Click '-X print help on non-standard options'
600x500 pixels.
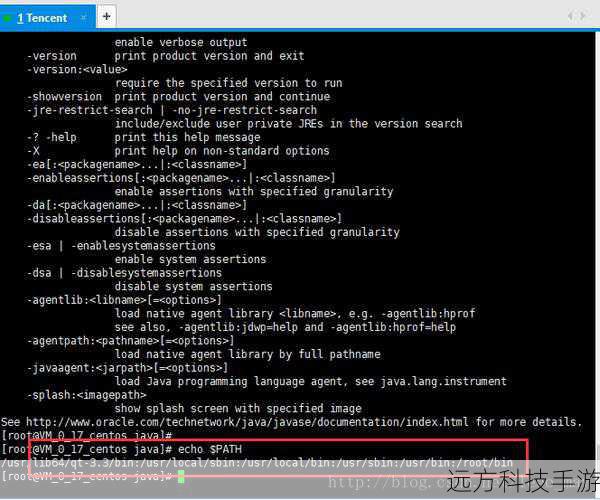coord(178,151)
